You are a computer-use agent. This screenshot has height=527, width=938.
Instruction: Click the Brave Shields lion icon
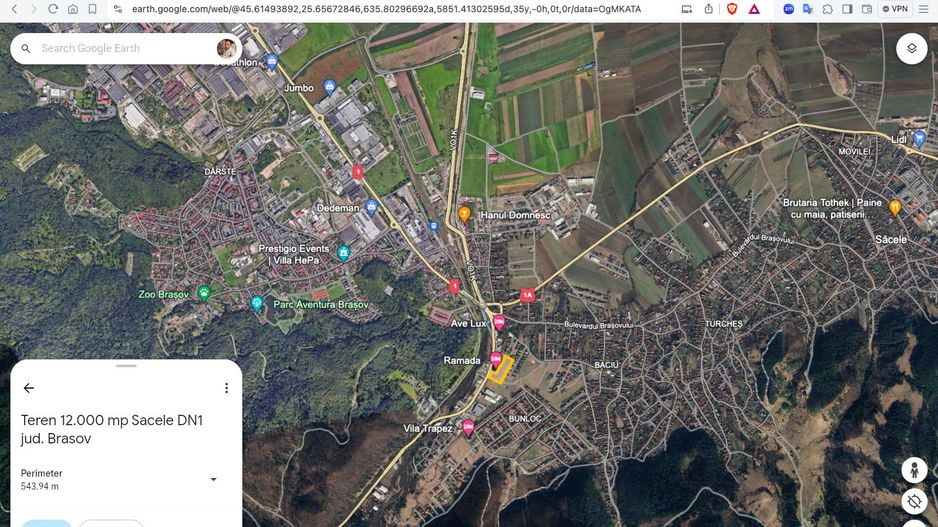point(732,9)
